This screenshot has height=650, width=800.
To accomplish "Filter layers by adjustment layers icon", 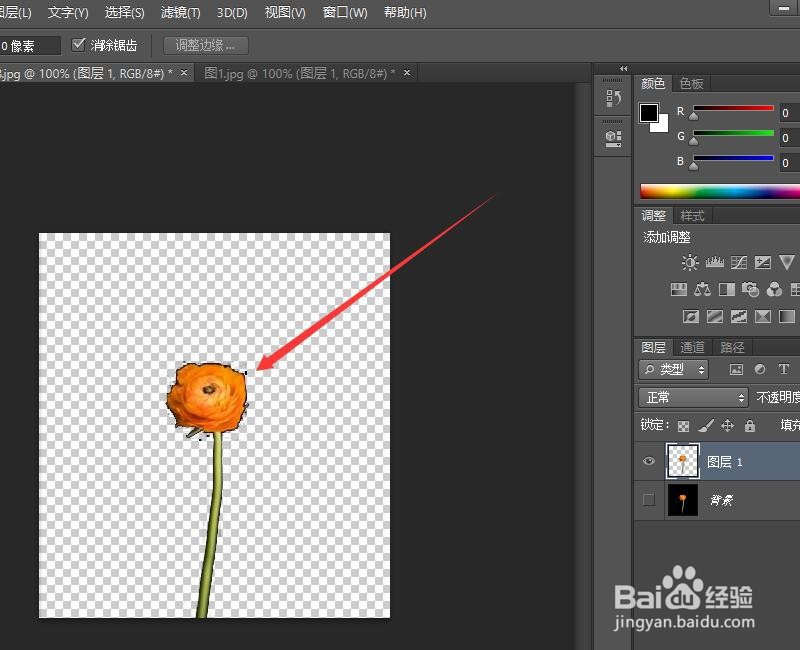I will pyautogui.click(x=760, y=369).
